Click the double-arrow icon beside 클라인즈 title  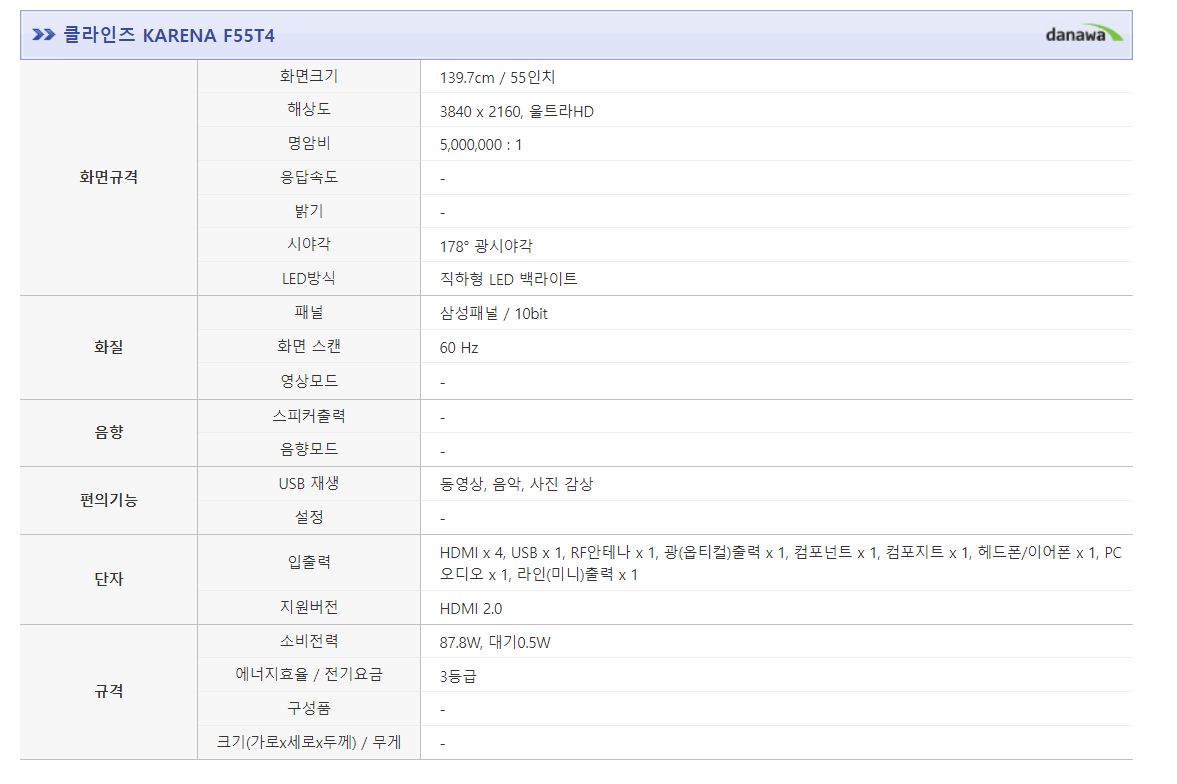[44, 35]
